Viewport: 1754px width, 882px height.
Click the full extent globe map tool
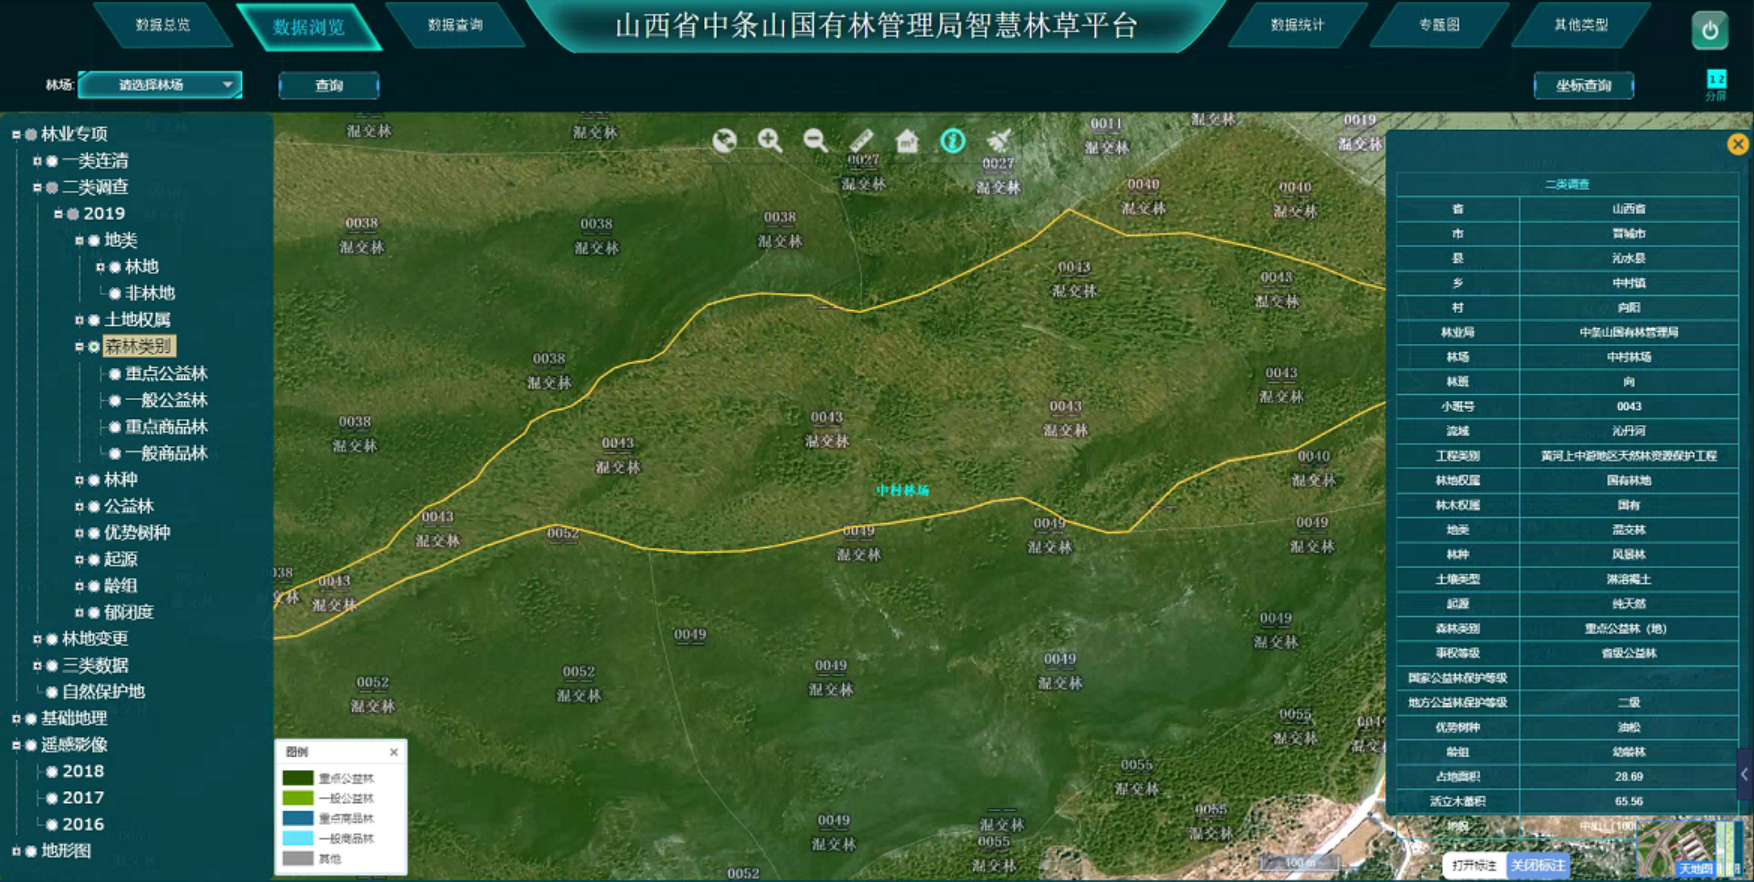pyautogui.click(x=724, y=141)
